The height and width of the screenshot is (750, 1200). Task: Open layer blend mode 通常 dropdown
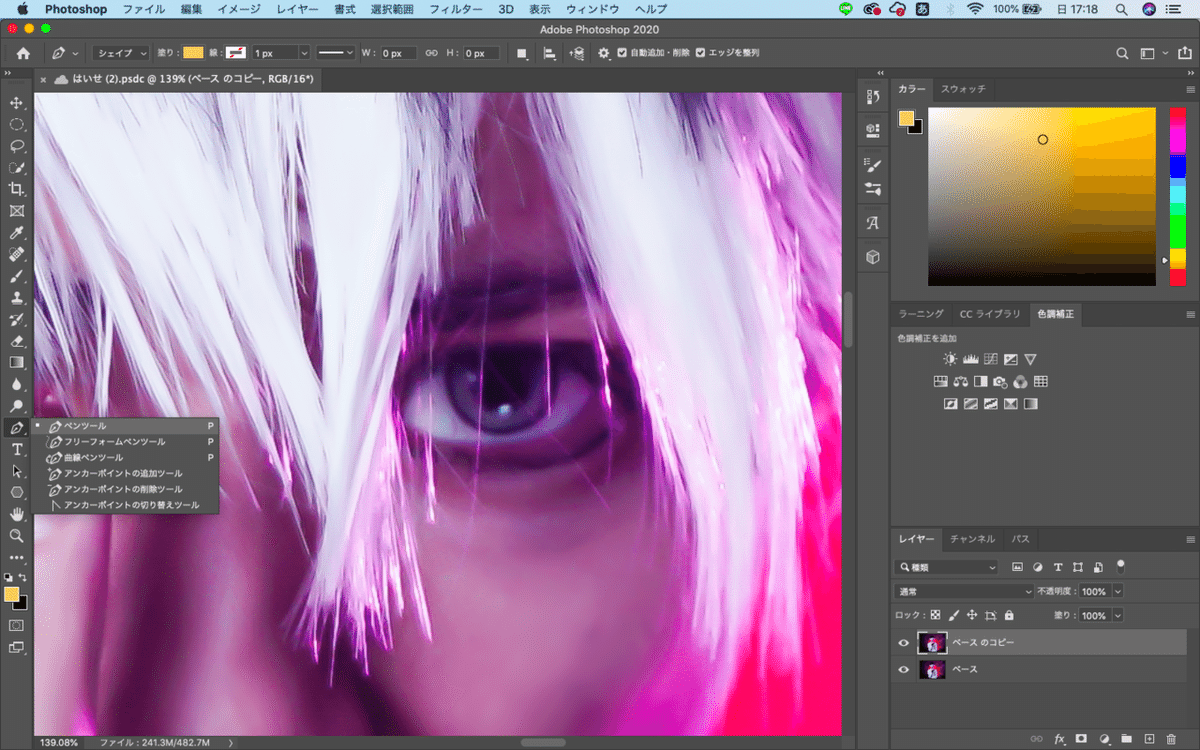(964, 591)
